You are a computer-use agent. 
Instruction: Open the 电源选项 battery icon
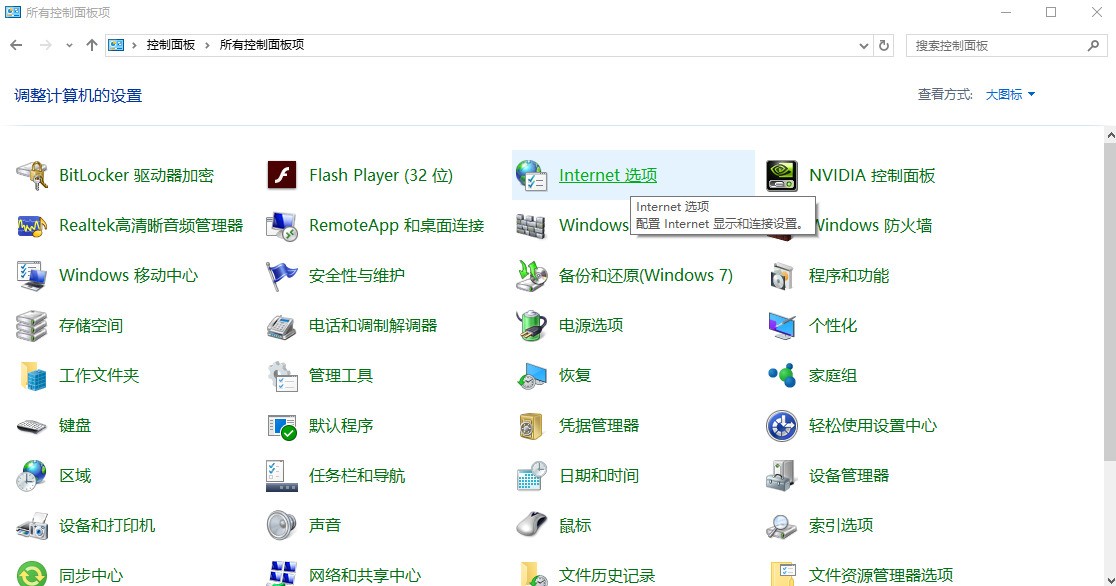click(x=532, y=325)
